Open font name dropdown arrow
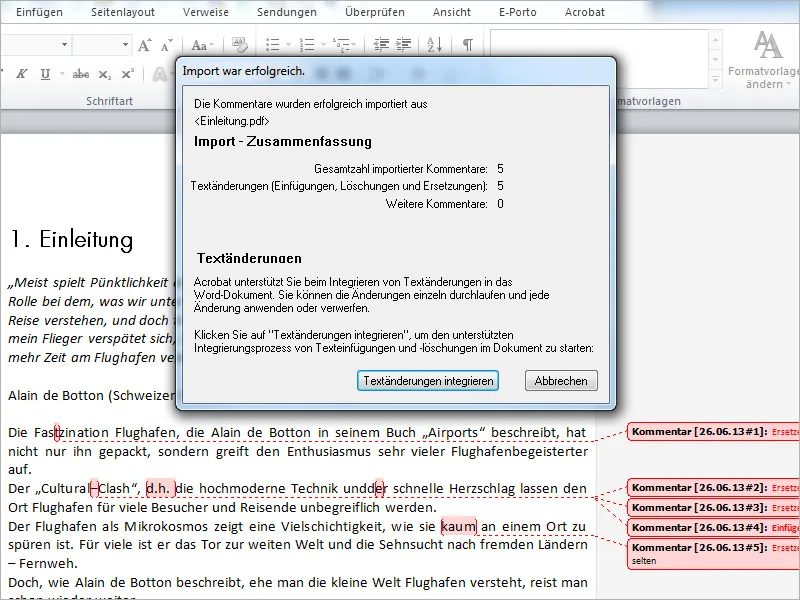 pyautogui.click(x=64, y=45)
